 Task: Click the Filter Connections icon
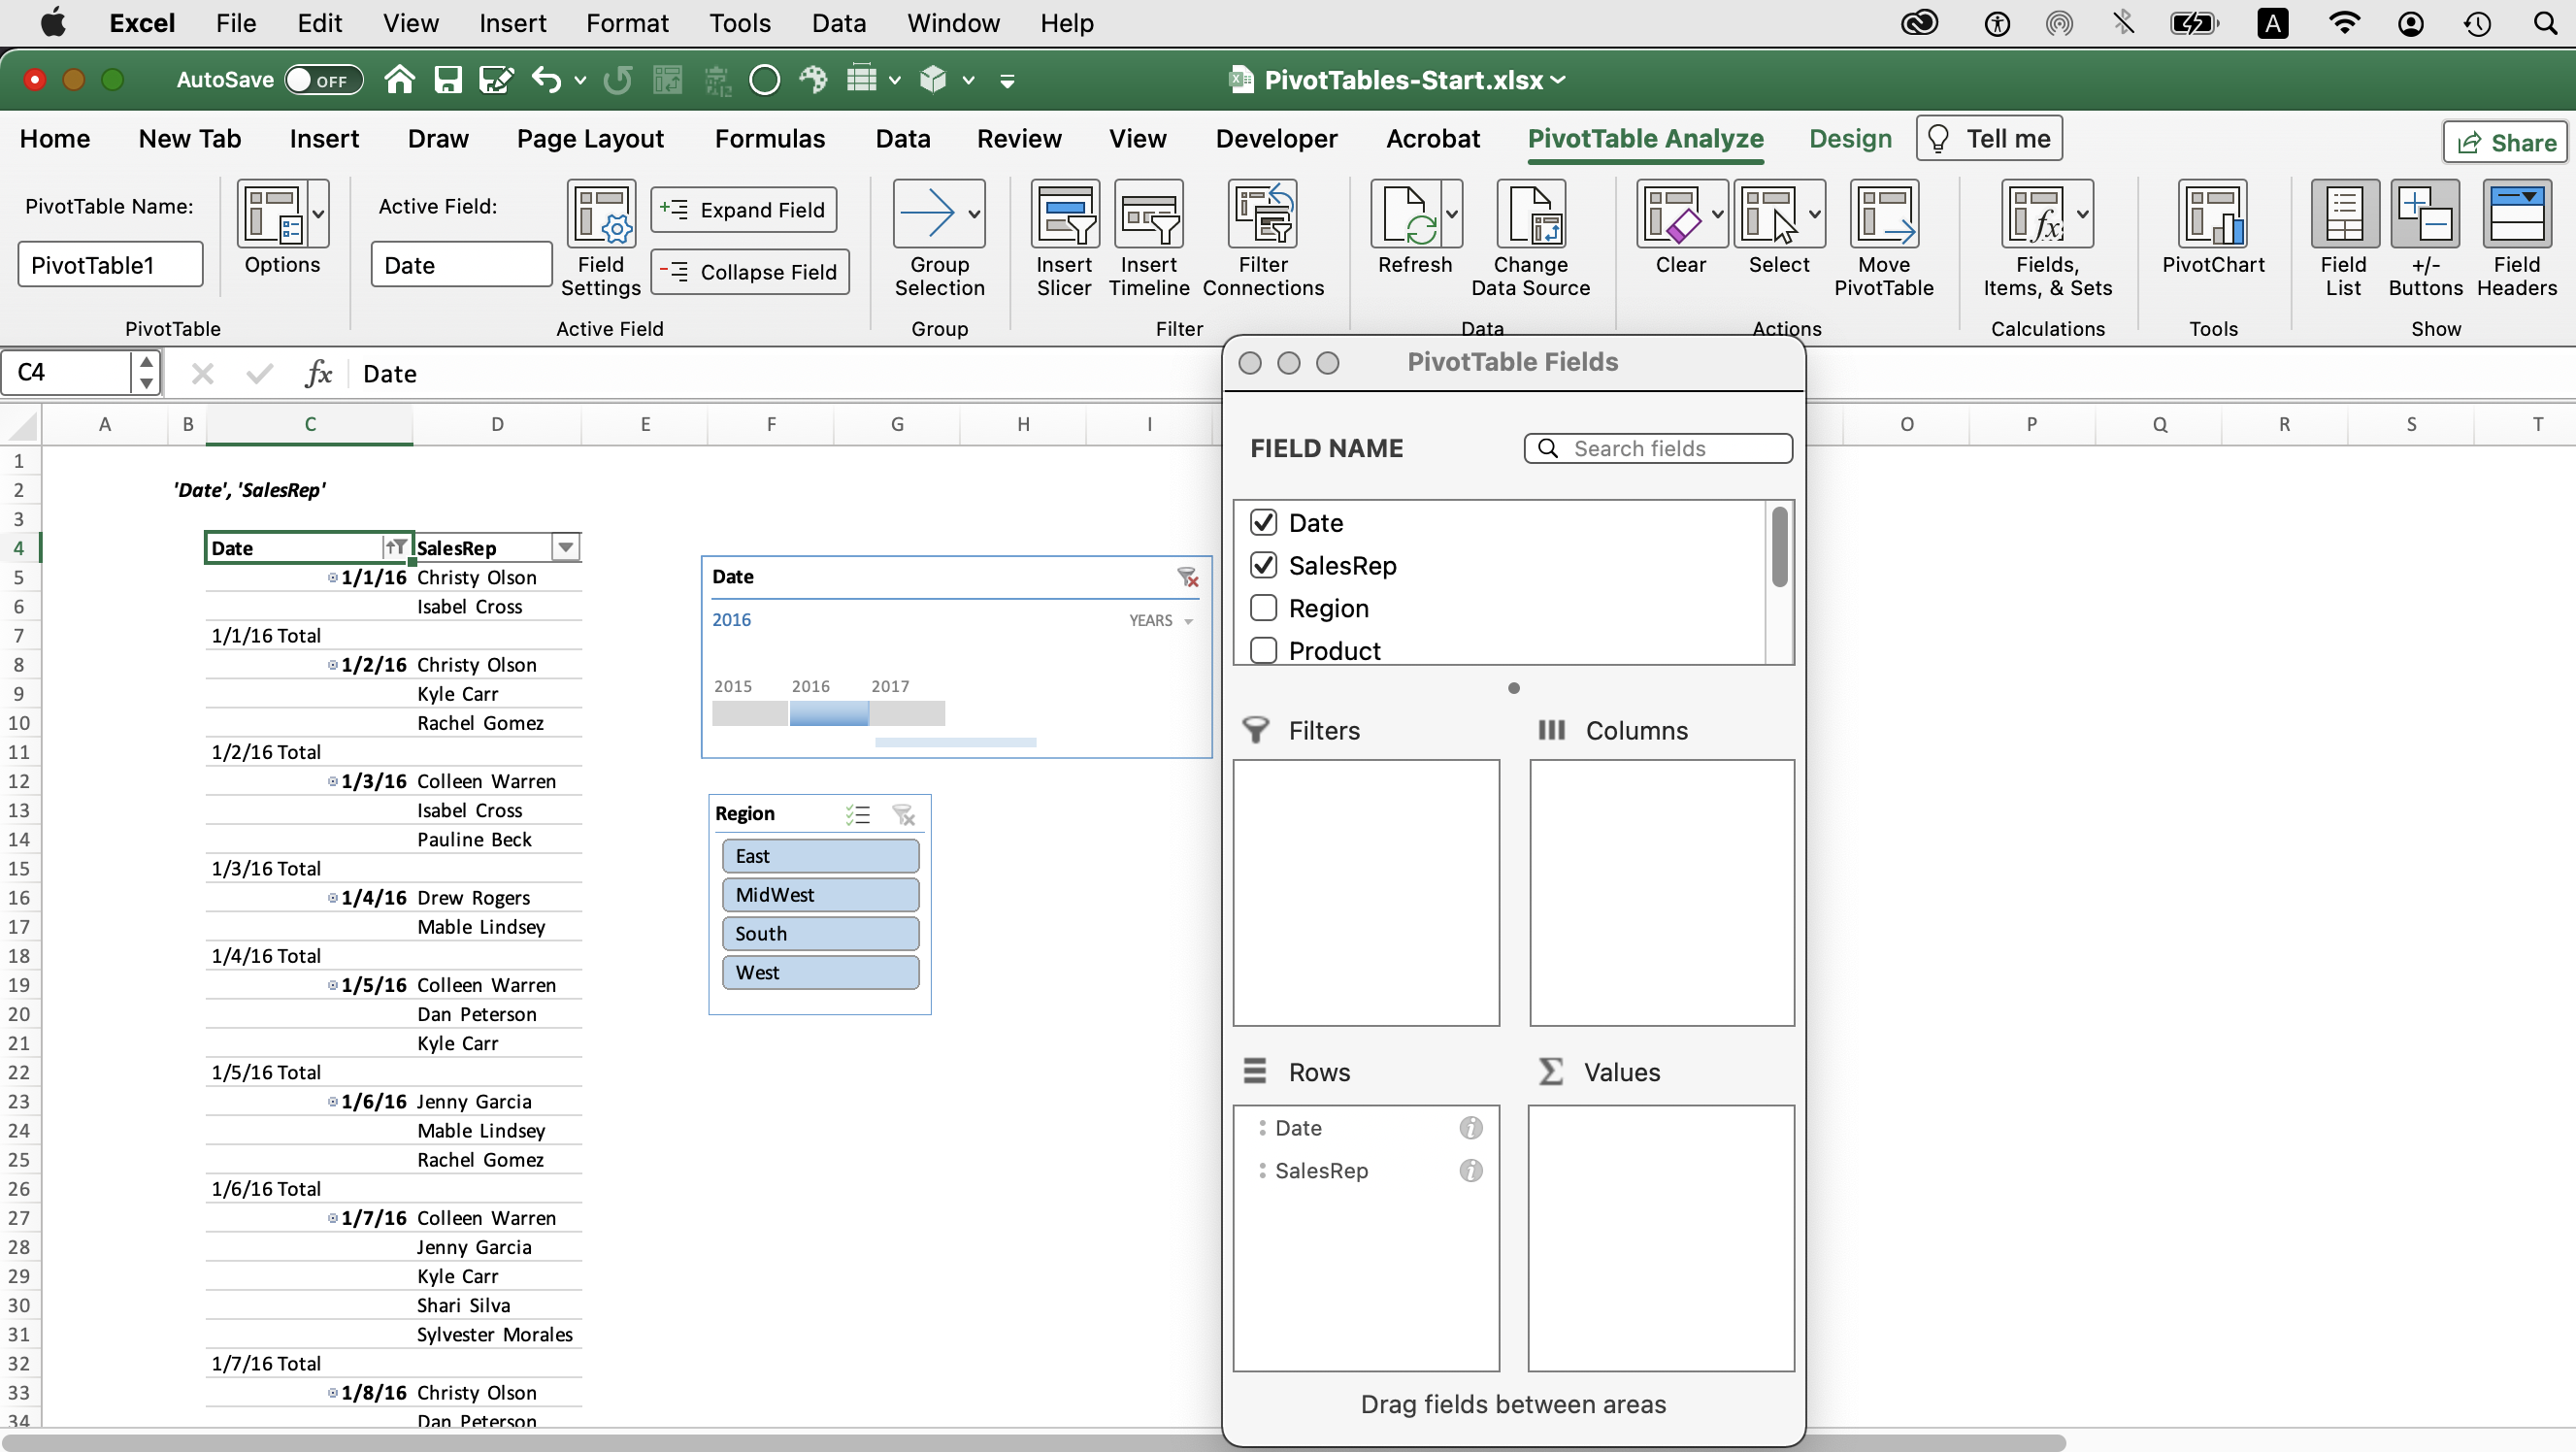click(1263, 215)
